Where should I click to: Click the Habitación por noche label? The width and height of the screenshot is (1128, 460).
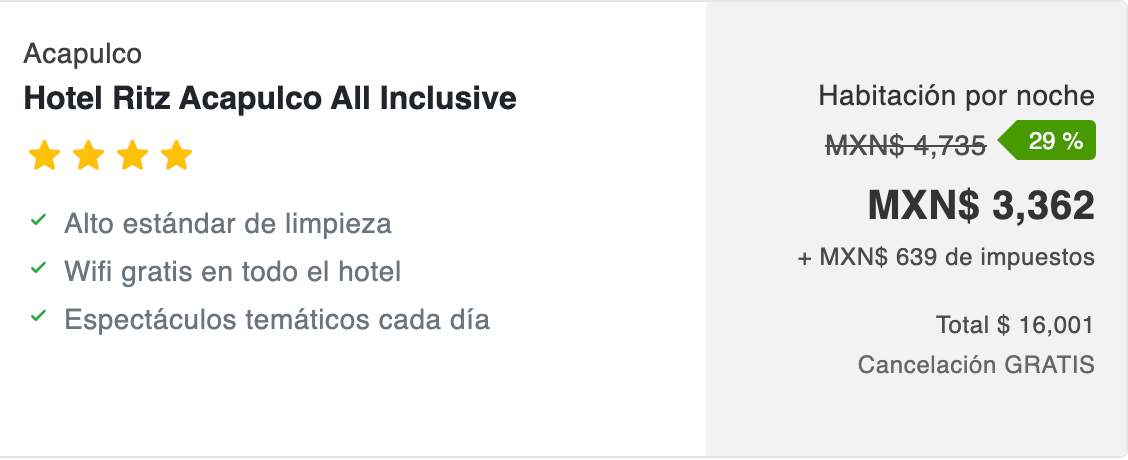[x=956, y=97]
